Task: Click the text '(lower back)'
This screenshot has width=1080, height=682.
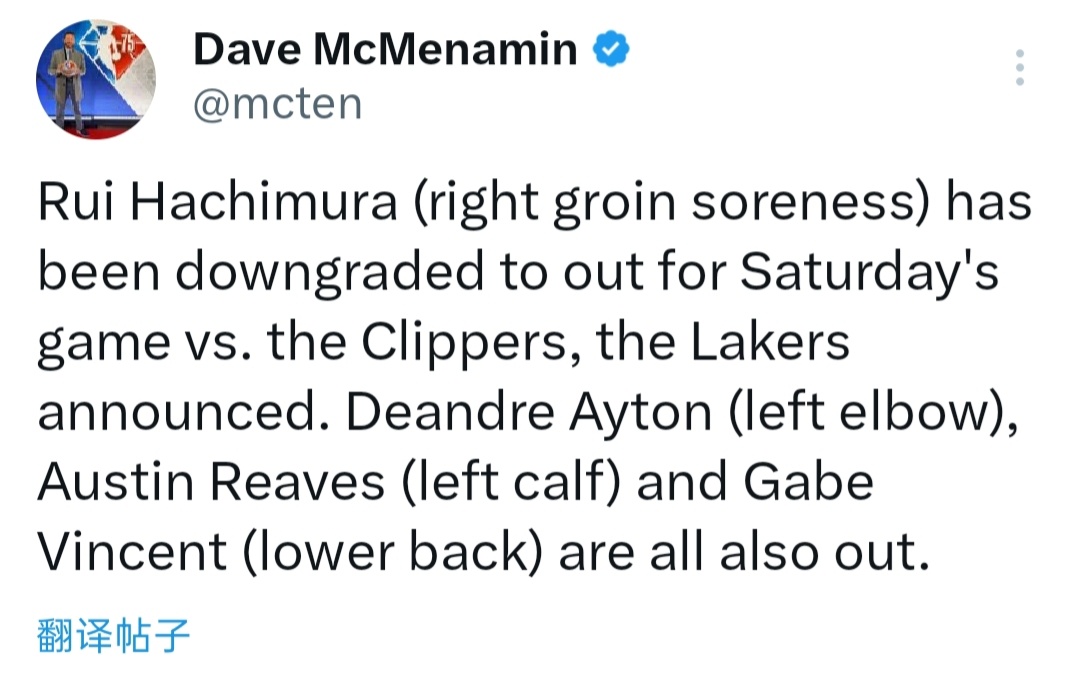Action: tap(392, 552)
